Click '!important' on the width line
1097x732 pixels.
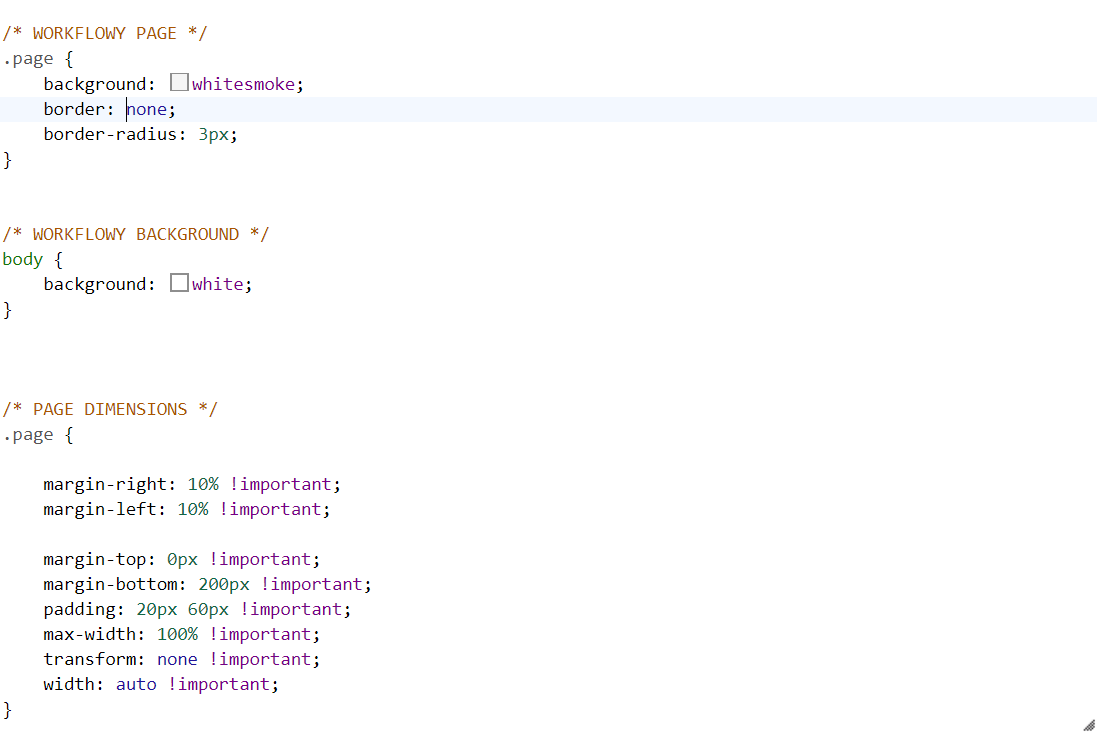218,684
